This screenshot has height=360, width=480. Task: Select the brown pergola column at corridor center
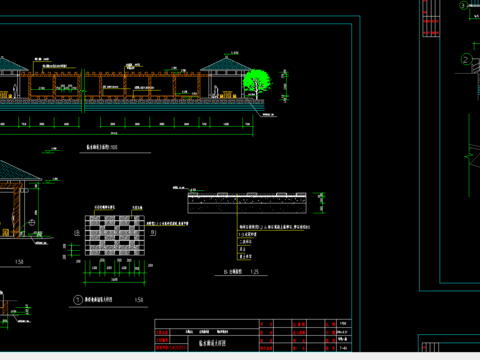(x=125, y=87)
